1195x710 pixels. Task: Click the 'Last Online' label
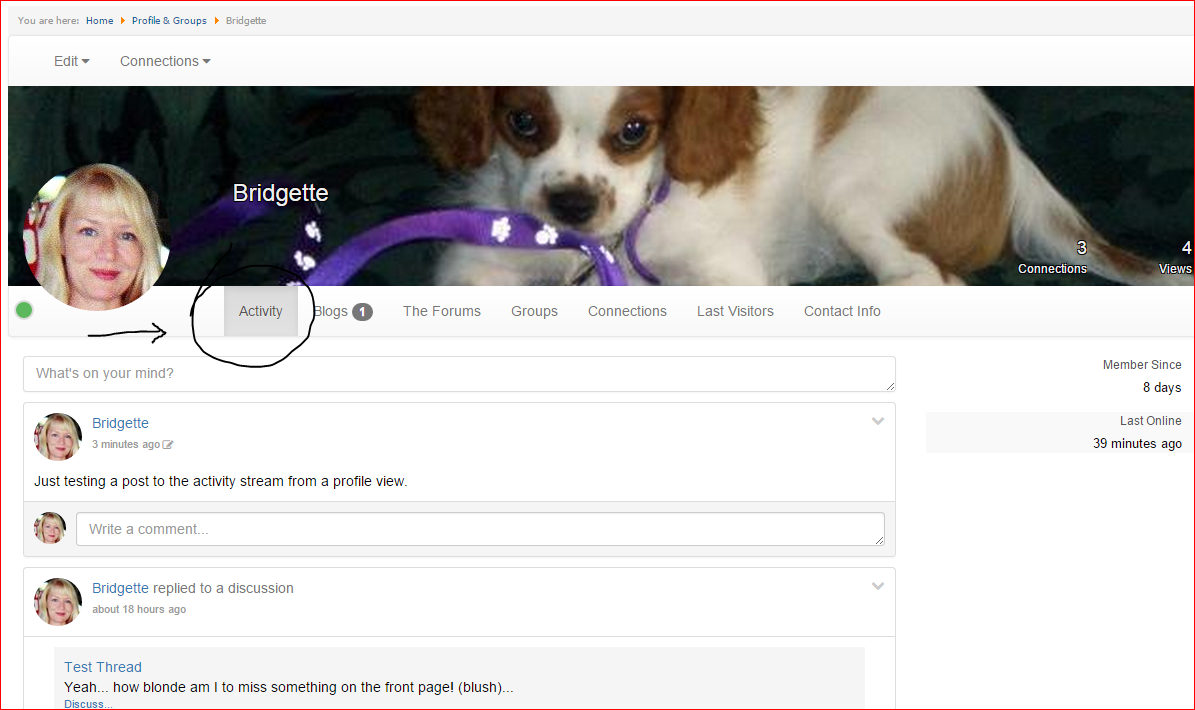tap(1151, 421)
